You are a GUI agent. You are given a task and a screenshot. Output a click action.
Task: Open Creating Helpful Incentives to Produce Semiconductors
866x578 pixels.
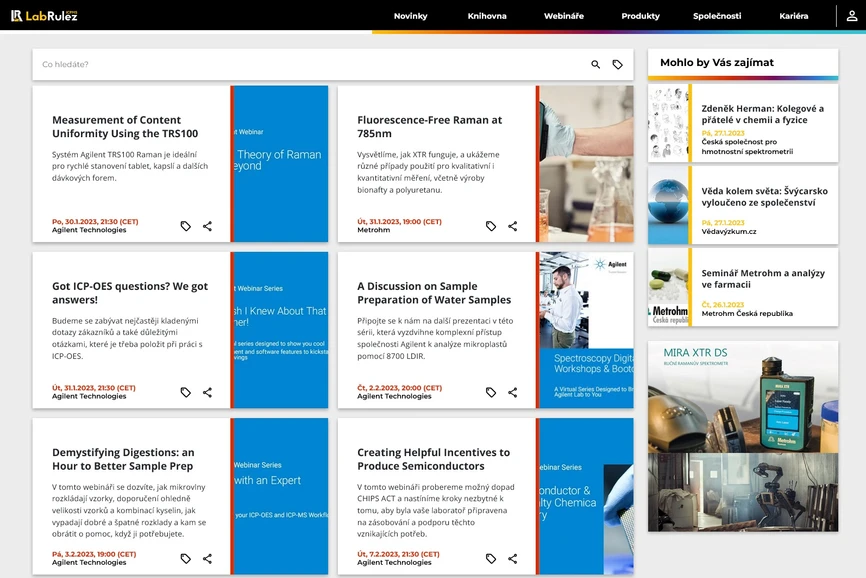coord(434,459)
